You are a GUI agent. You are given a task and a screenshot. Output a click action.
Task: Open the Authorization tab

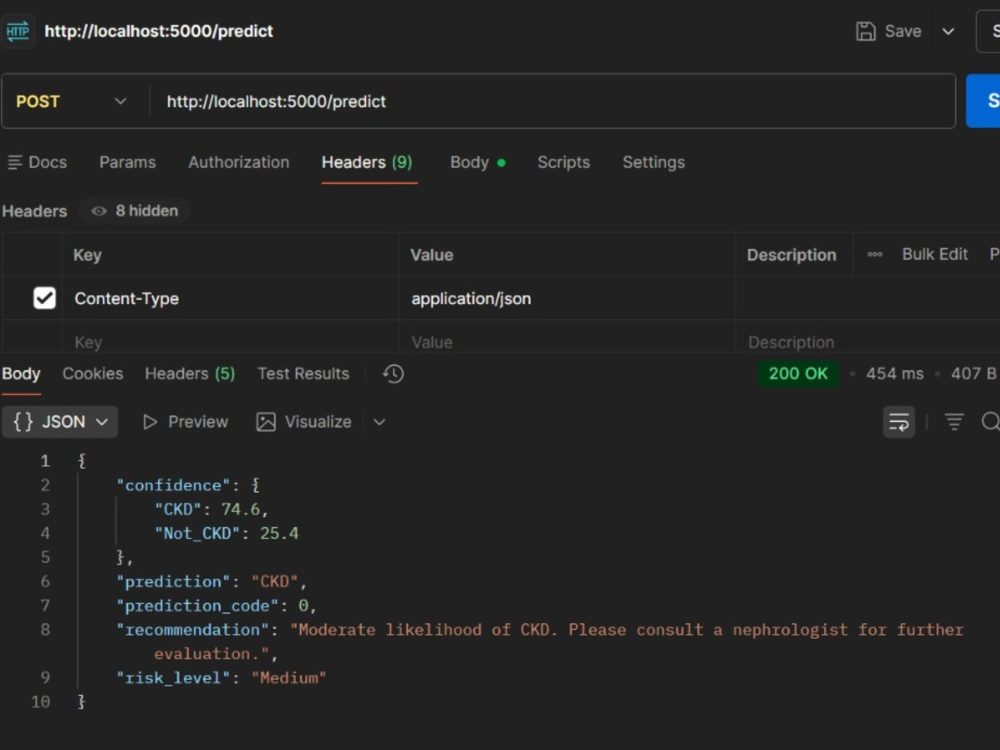click(239, 163)
